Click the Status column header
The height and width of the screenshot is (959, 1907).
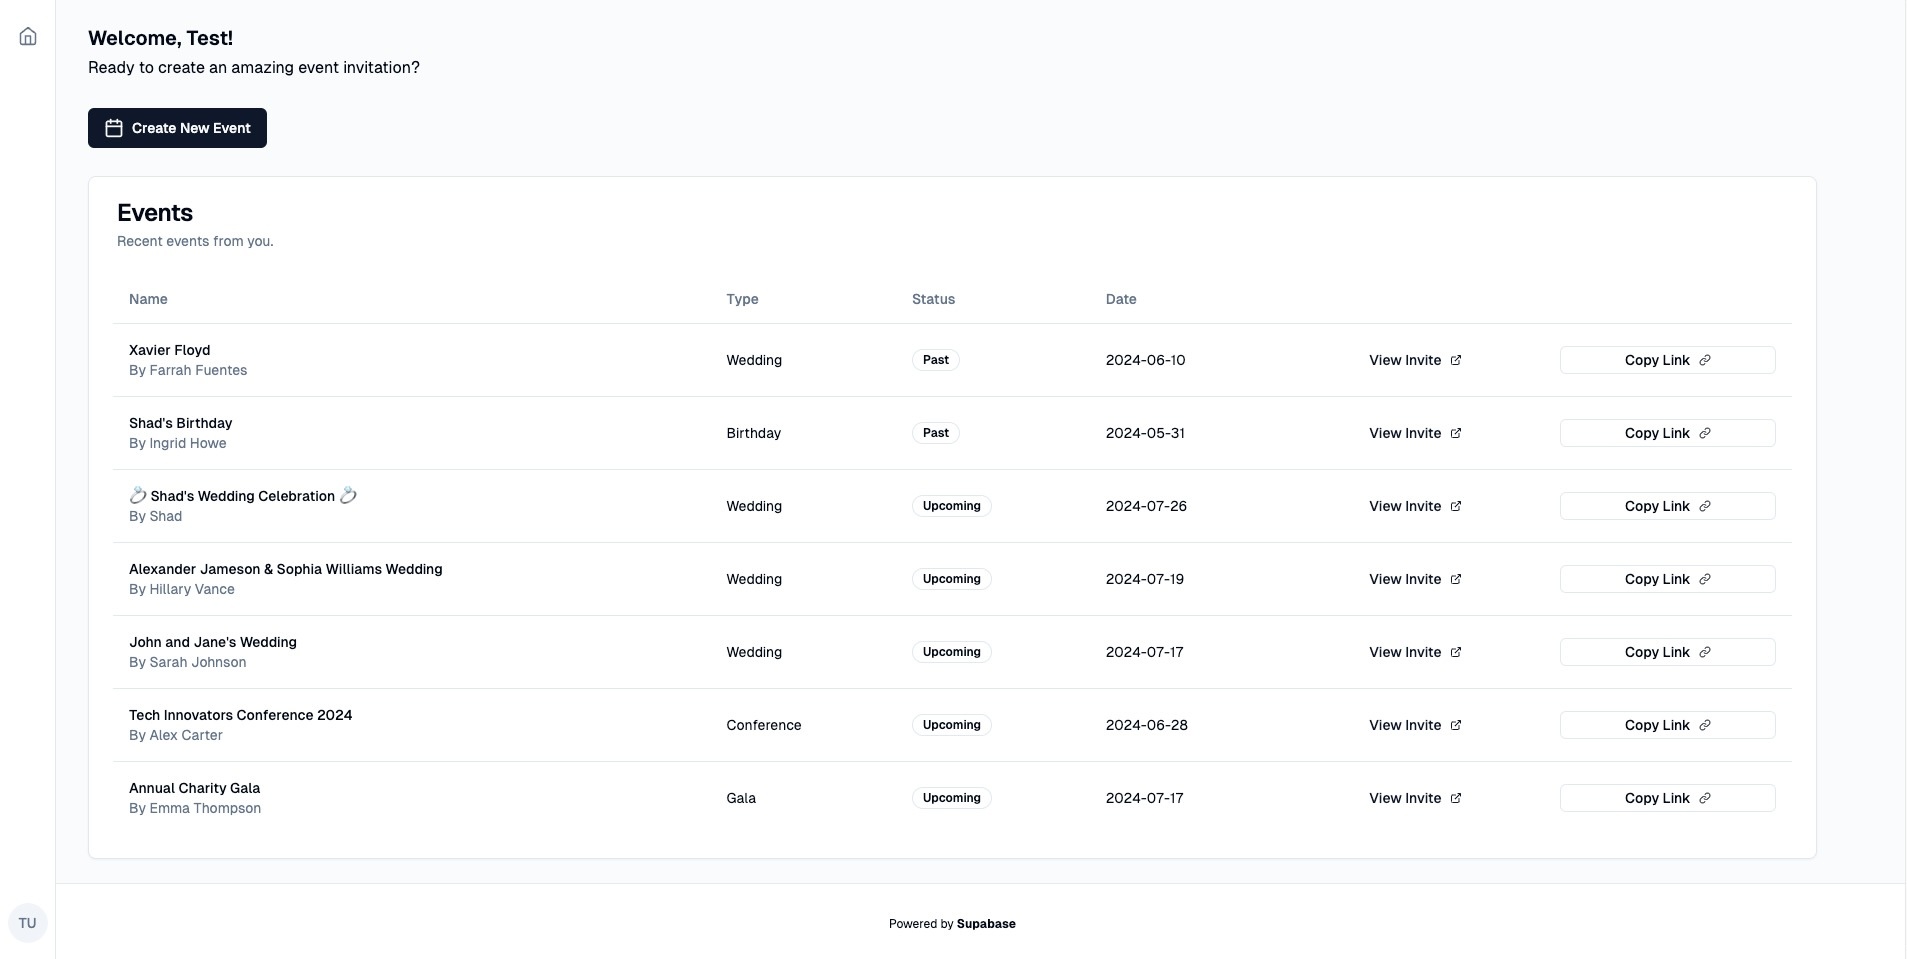click(933, 299)
